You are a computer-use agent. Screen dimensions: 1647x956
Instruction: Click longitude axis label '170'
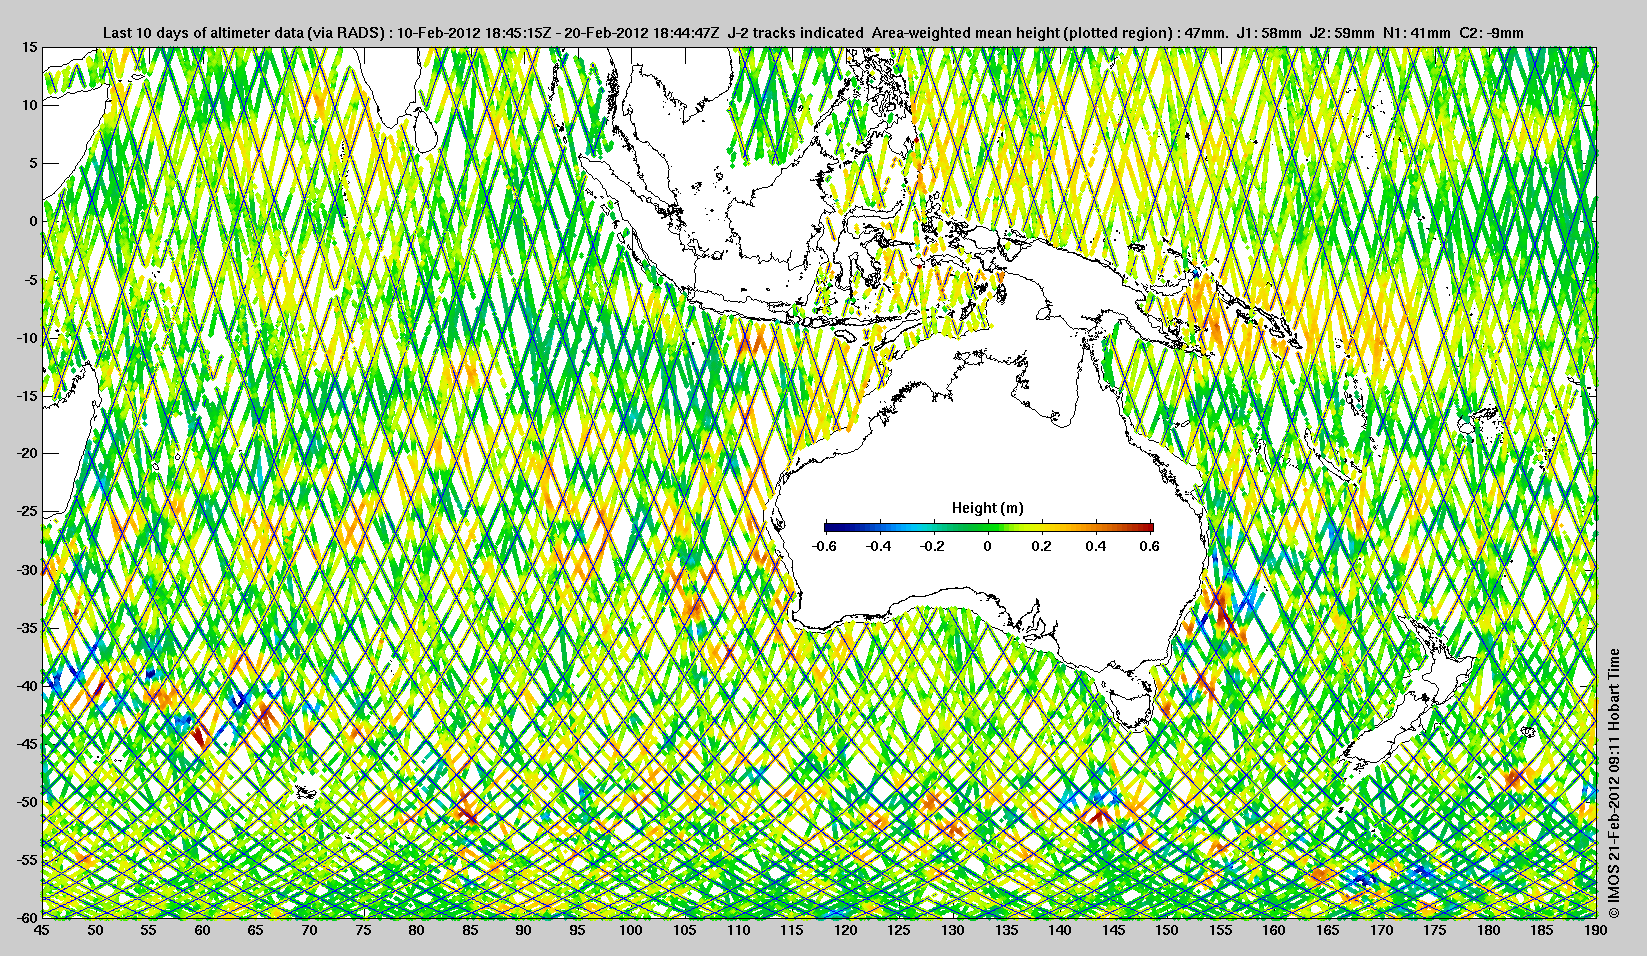[1381, 930]
